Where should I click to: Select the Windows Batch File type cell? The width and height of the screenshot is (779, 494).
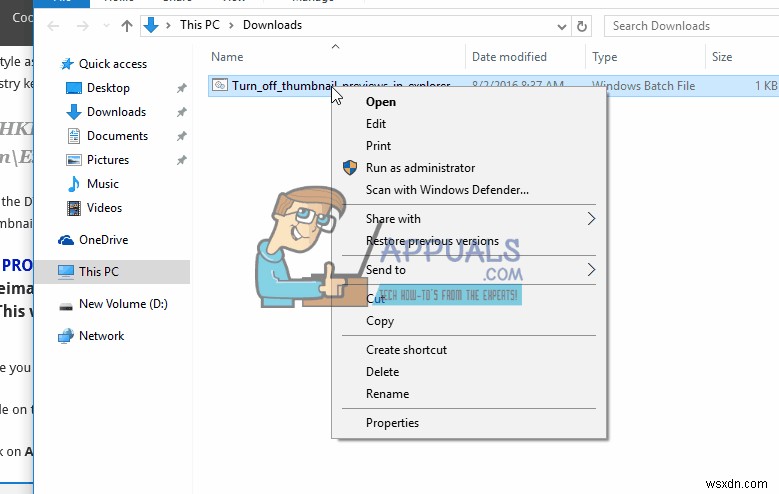point(643,86)
